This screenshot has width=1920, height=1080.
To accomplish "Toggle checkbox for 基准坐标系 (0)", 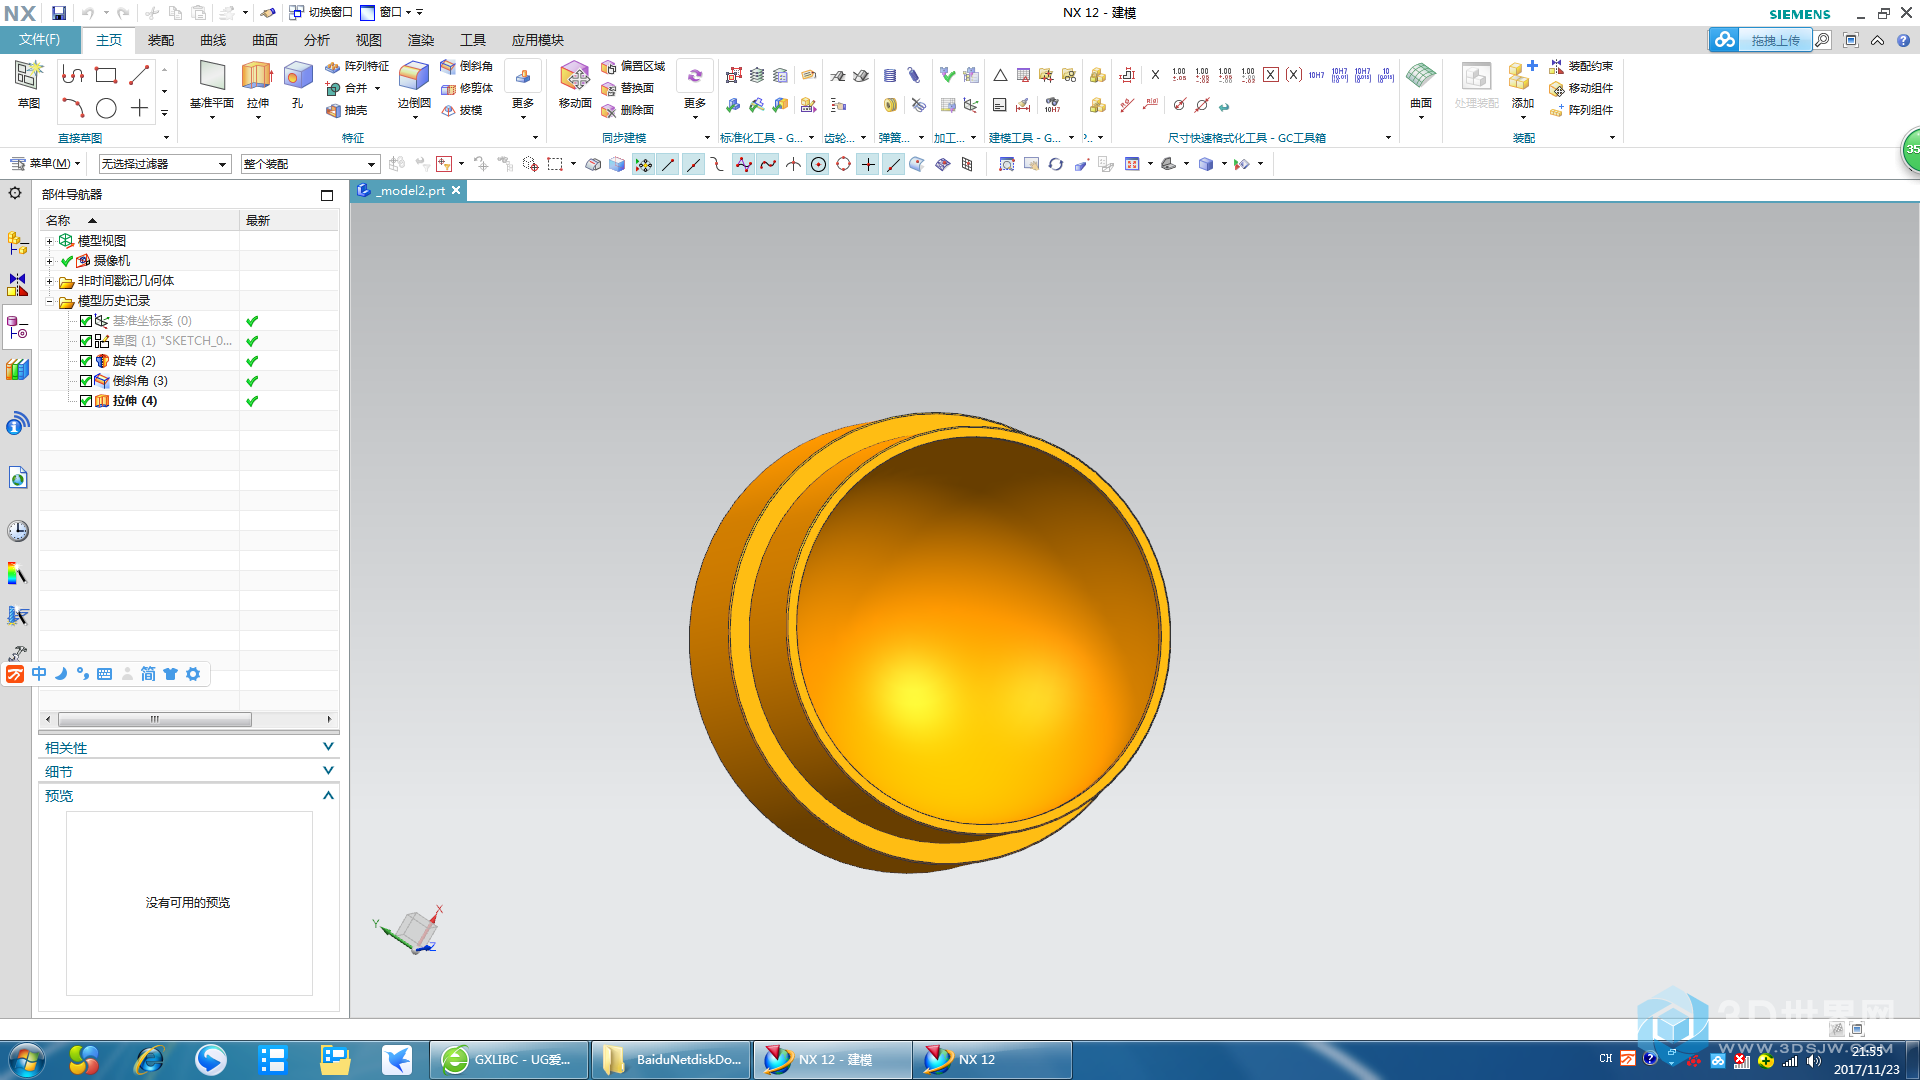I will pos(86,321).
